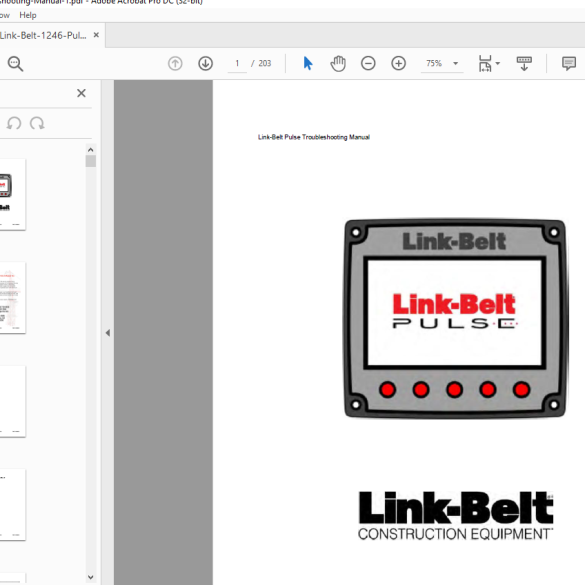The width and height of the screenshot is (585, 585).
Task: Open the zoom level dropdown arrow
Action: 456,63
